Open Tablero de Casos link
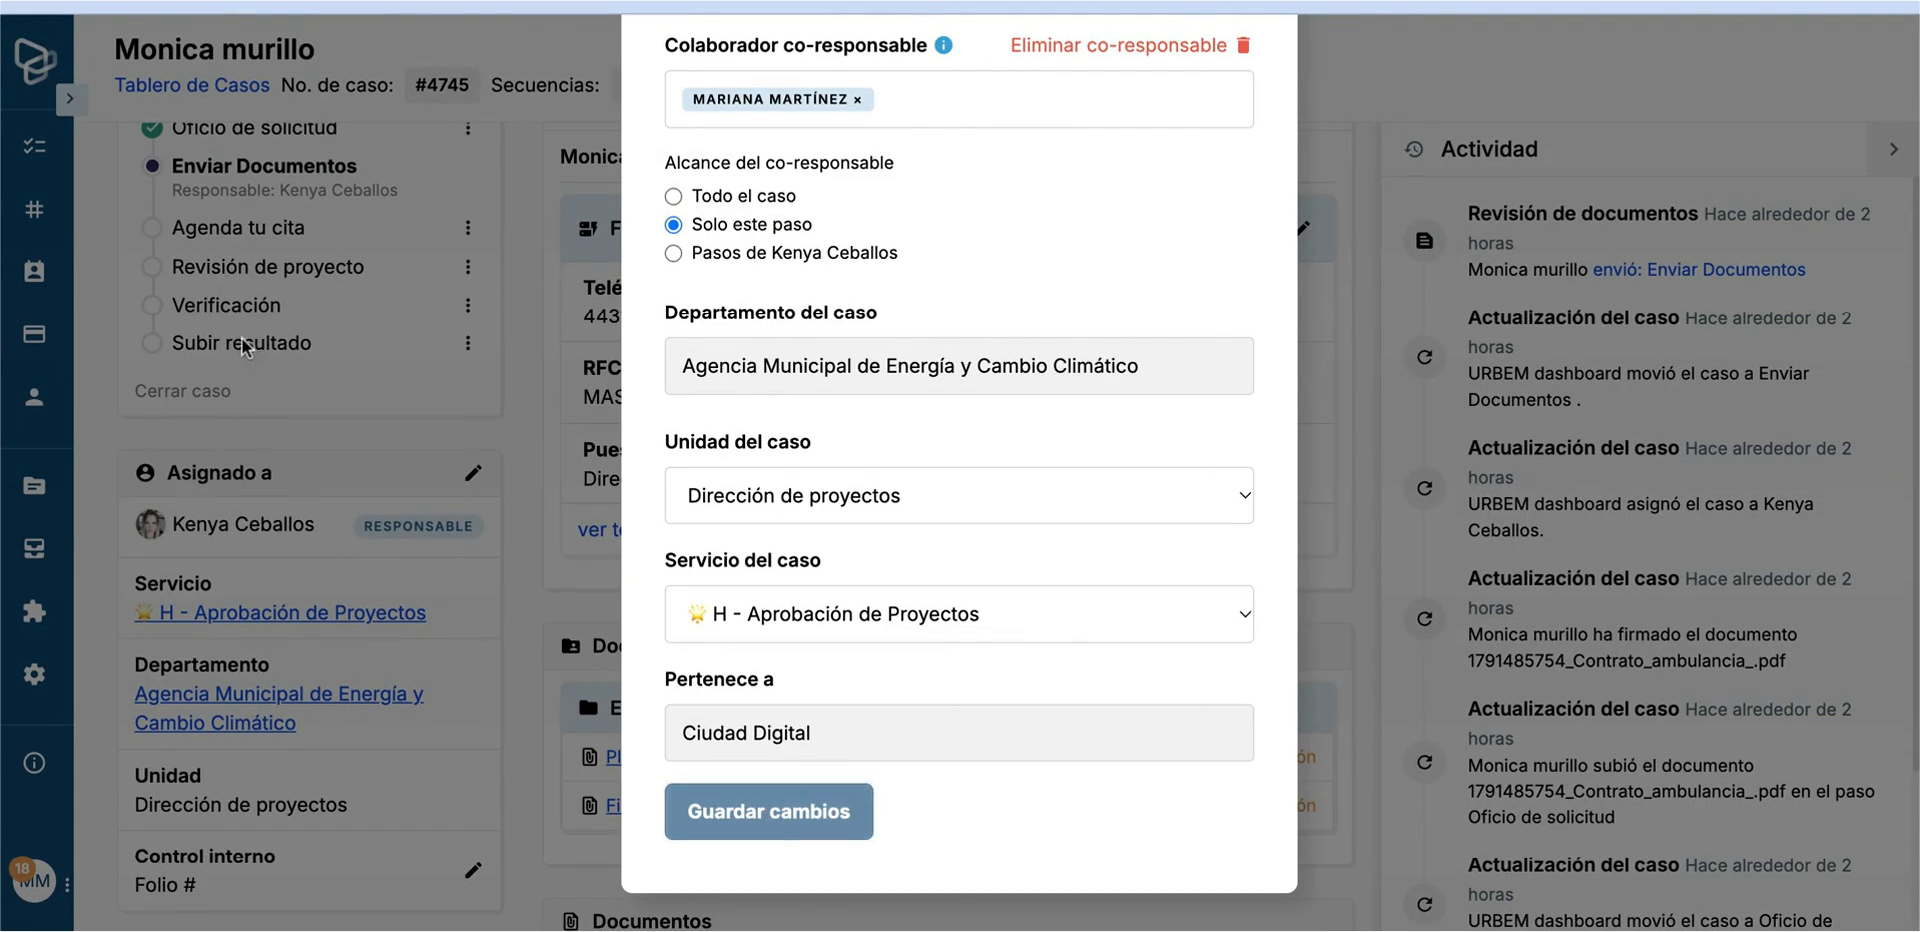The height and width of the screenshot is (932, 1920). 192,85
